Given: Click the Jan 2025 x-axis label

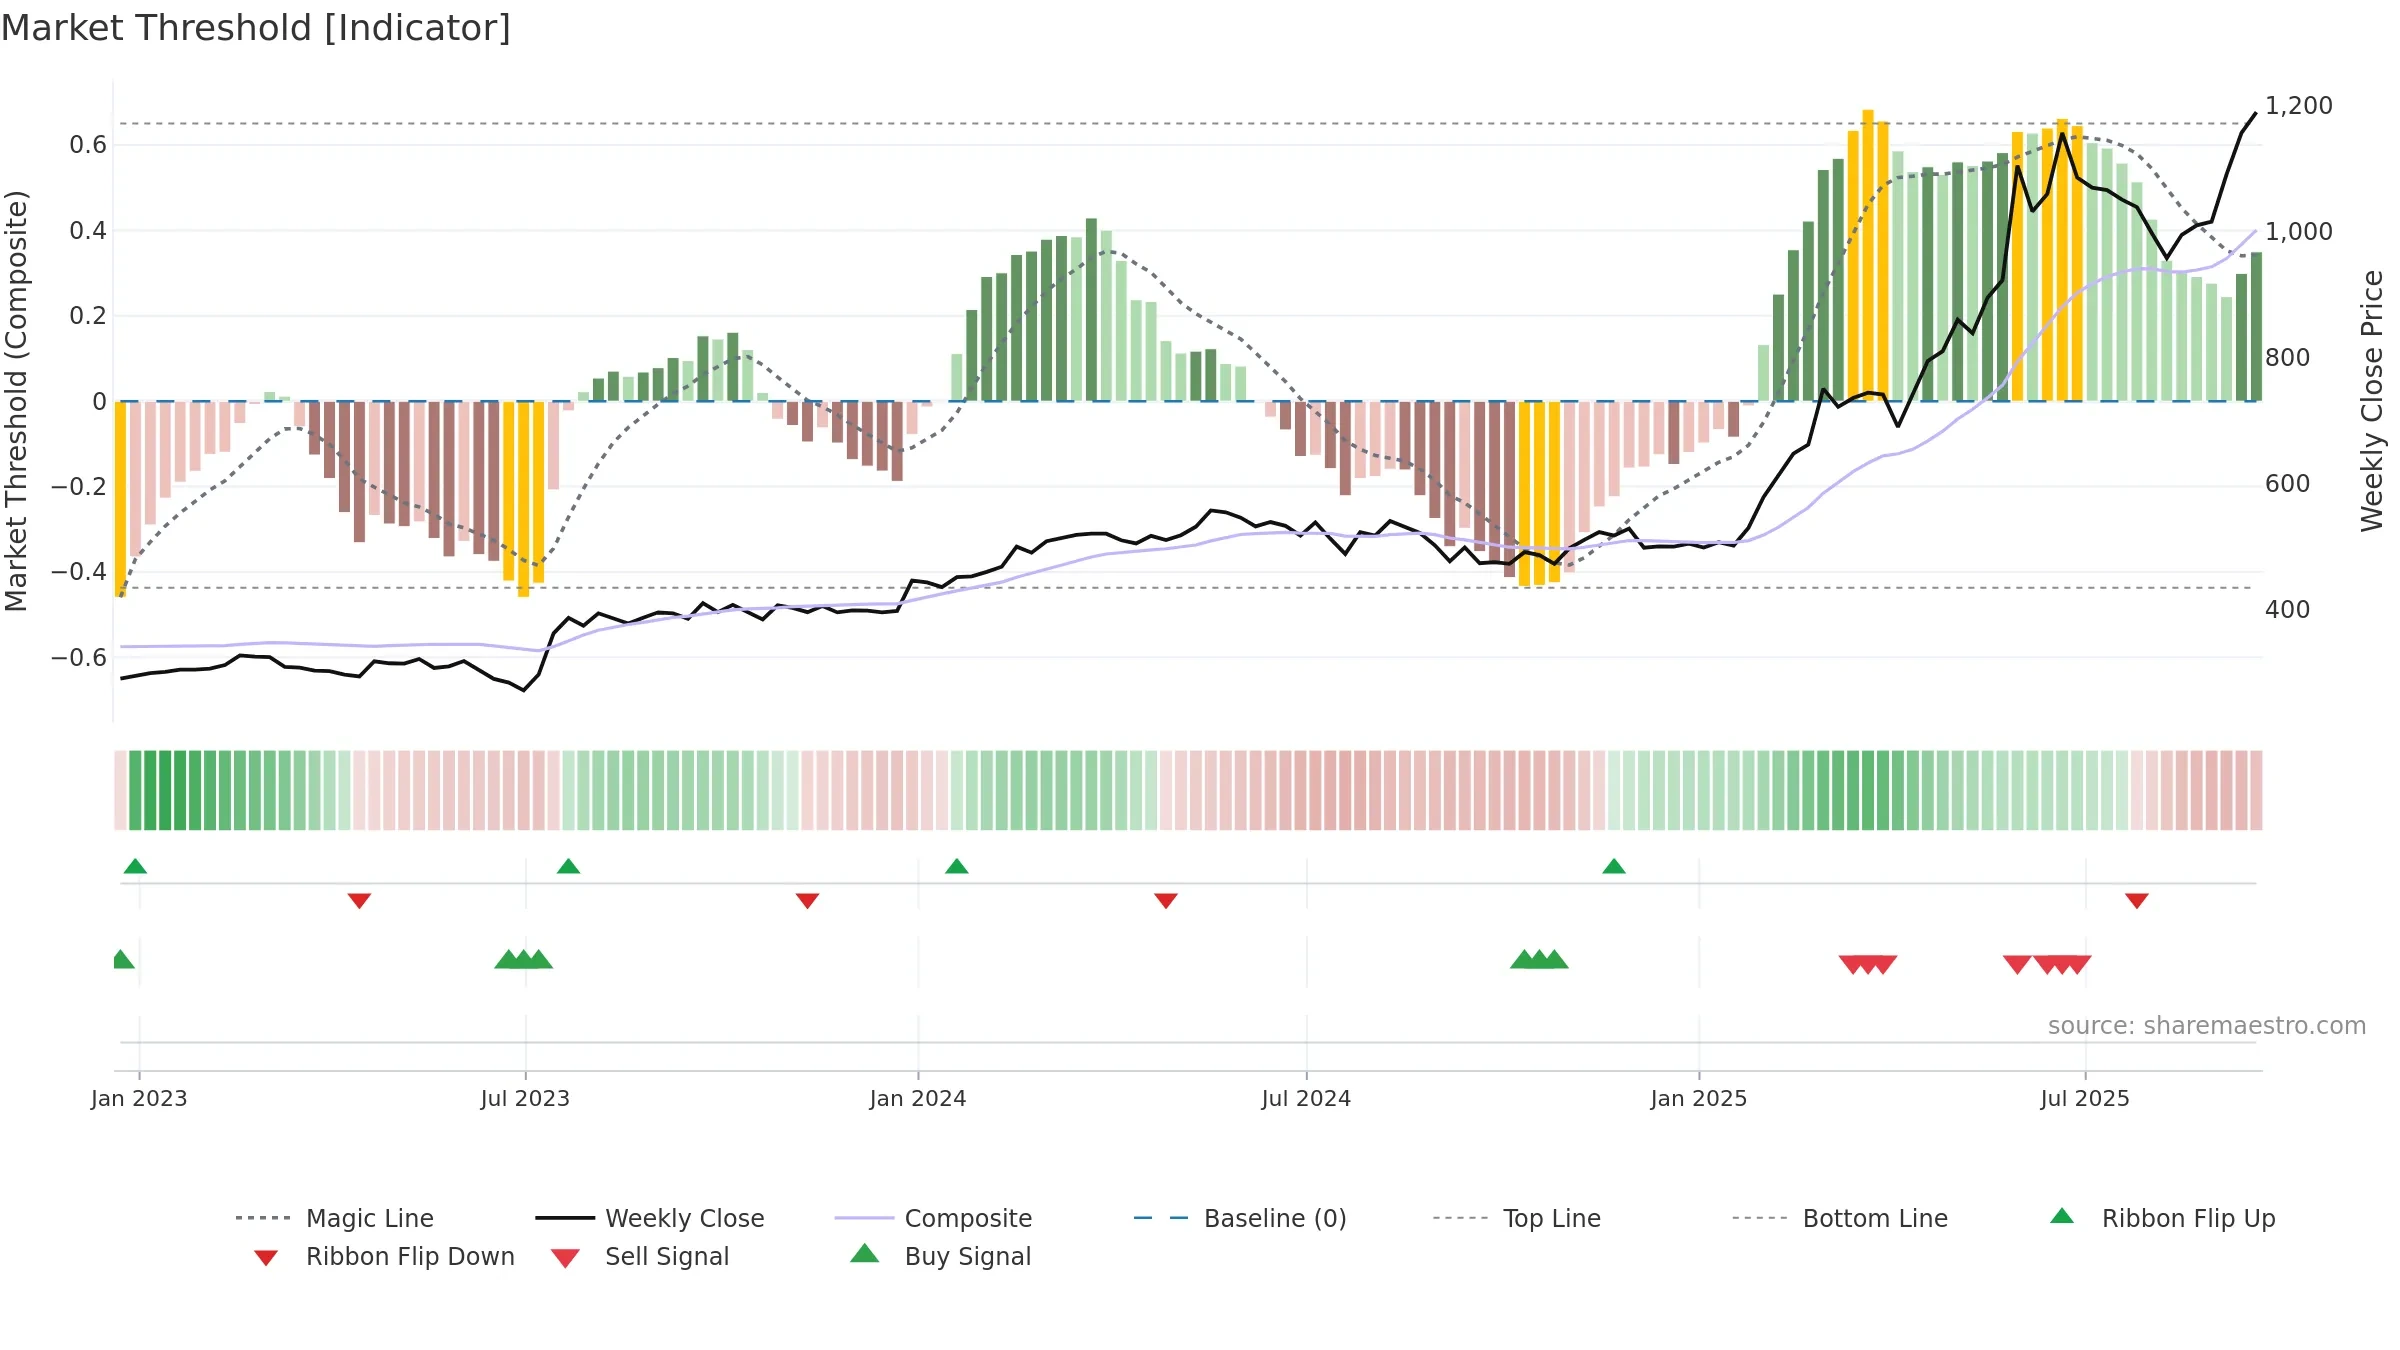Looking at the screenshot, I should click(1699, 1098).
